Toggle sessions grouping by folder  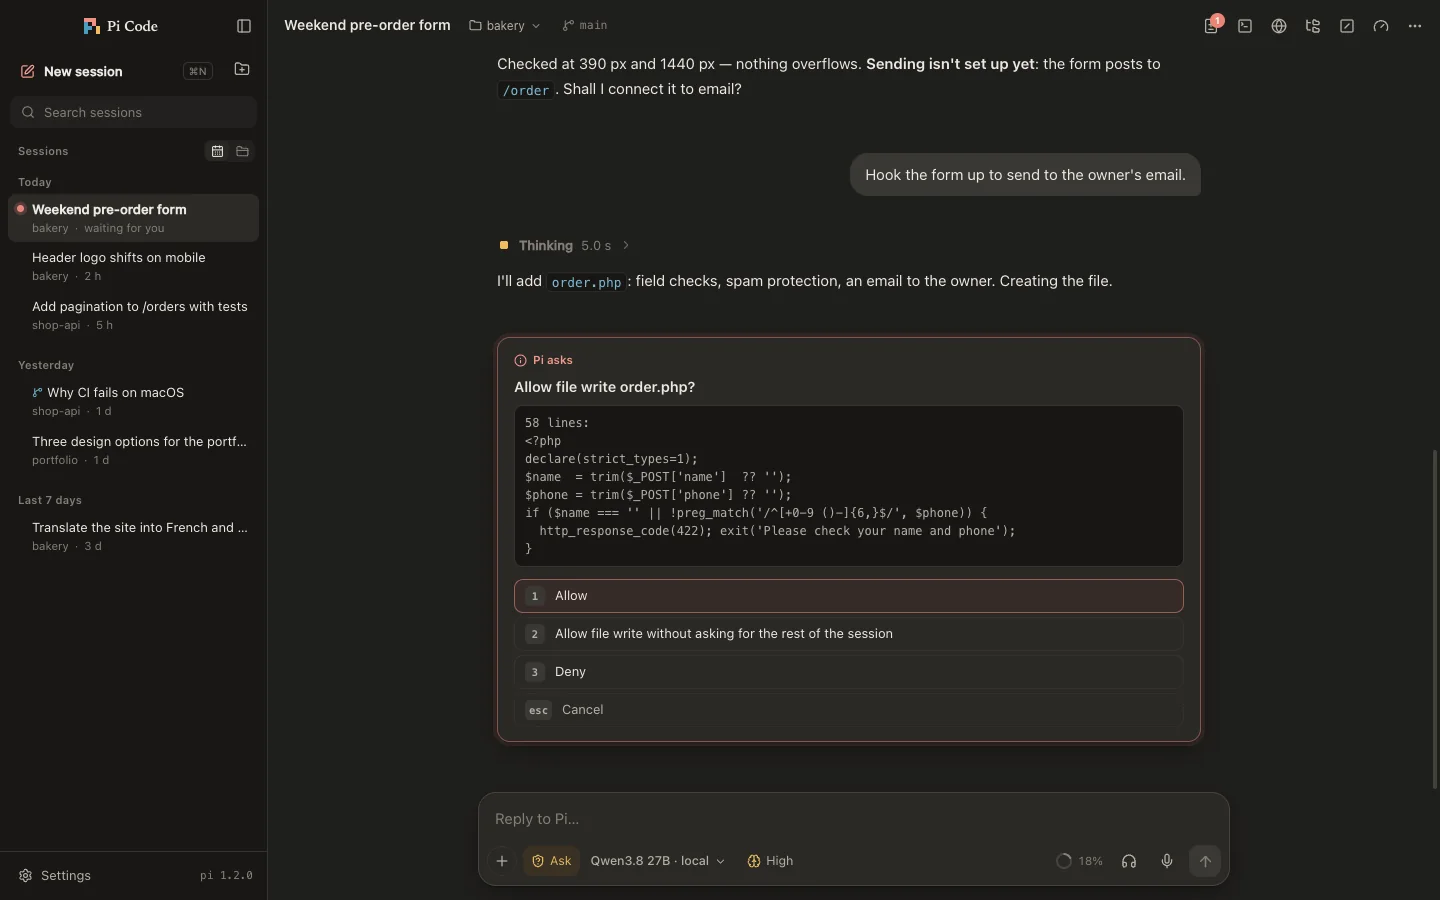(x=242, y=151)
